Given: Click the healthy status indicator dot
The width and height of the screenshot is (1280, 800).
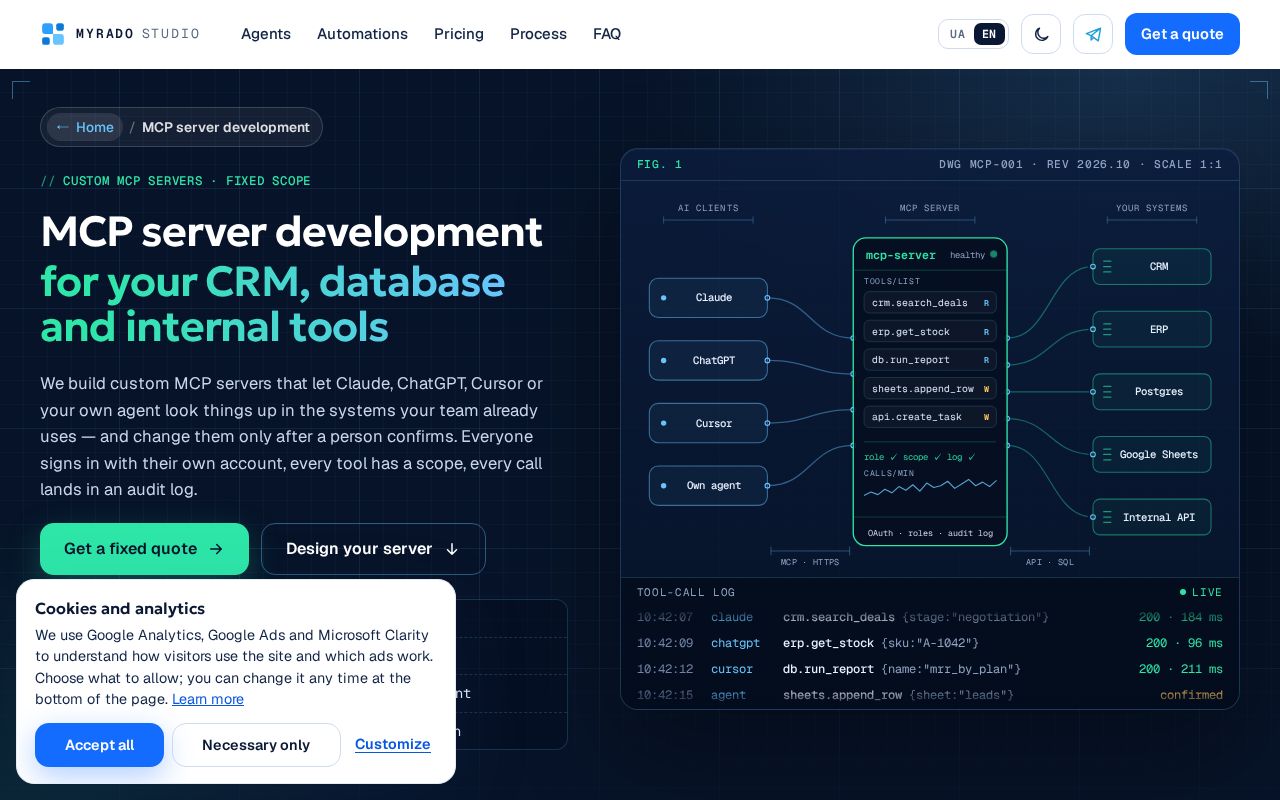Looking at the screenshot, I should pos(993,254).
